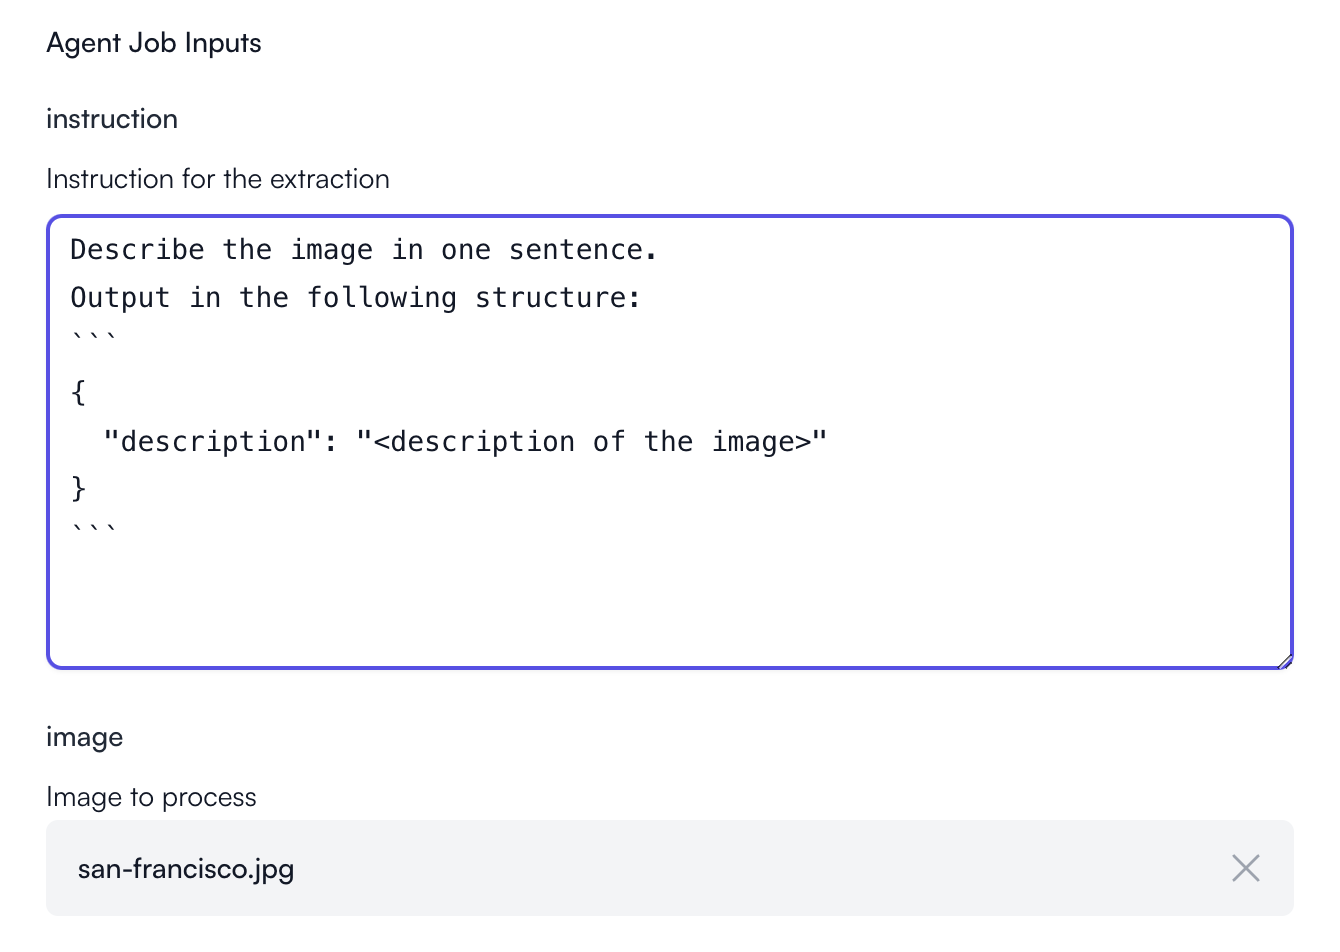Viewport: 1340px width, 952px height.
Task: Click the 'Agent Job Inputs' heading
Action: 154,43
